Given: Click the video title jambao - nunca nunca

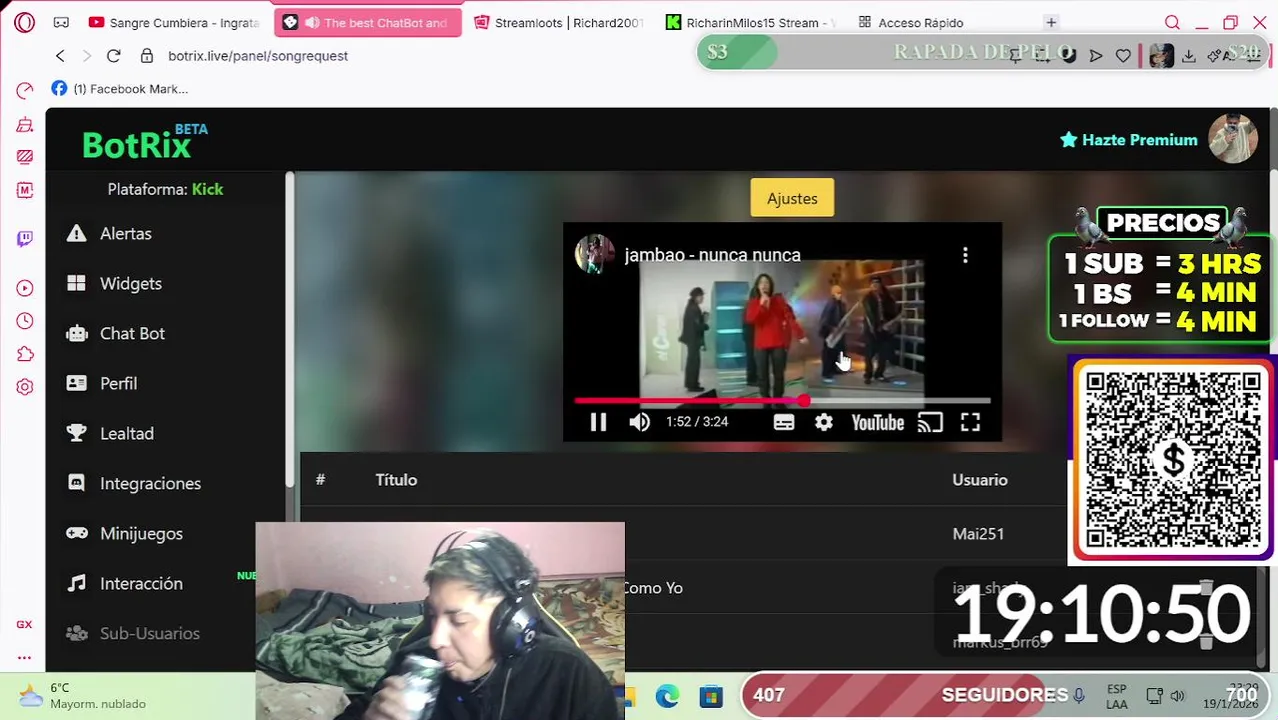Looking at the screenshot, I should 712,255.
